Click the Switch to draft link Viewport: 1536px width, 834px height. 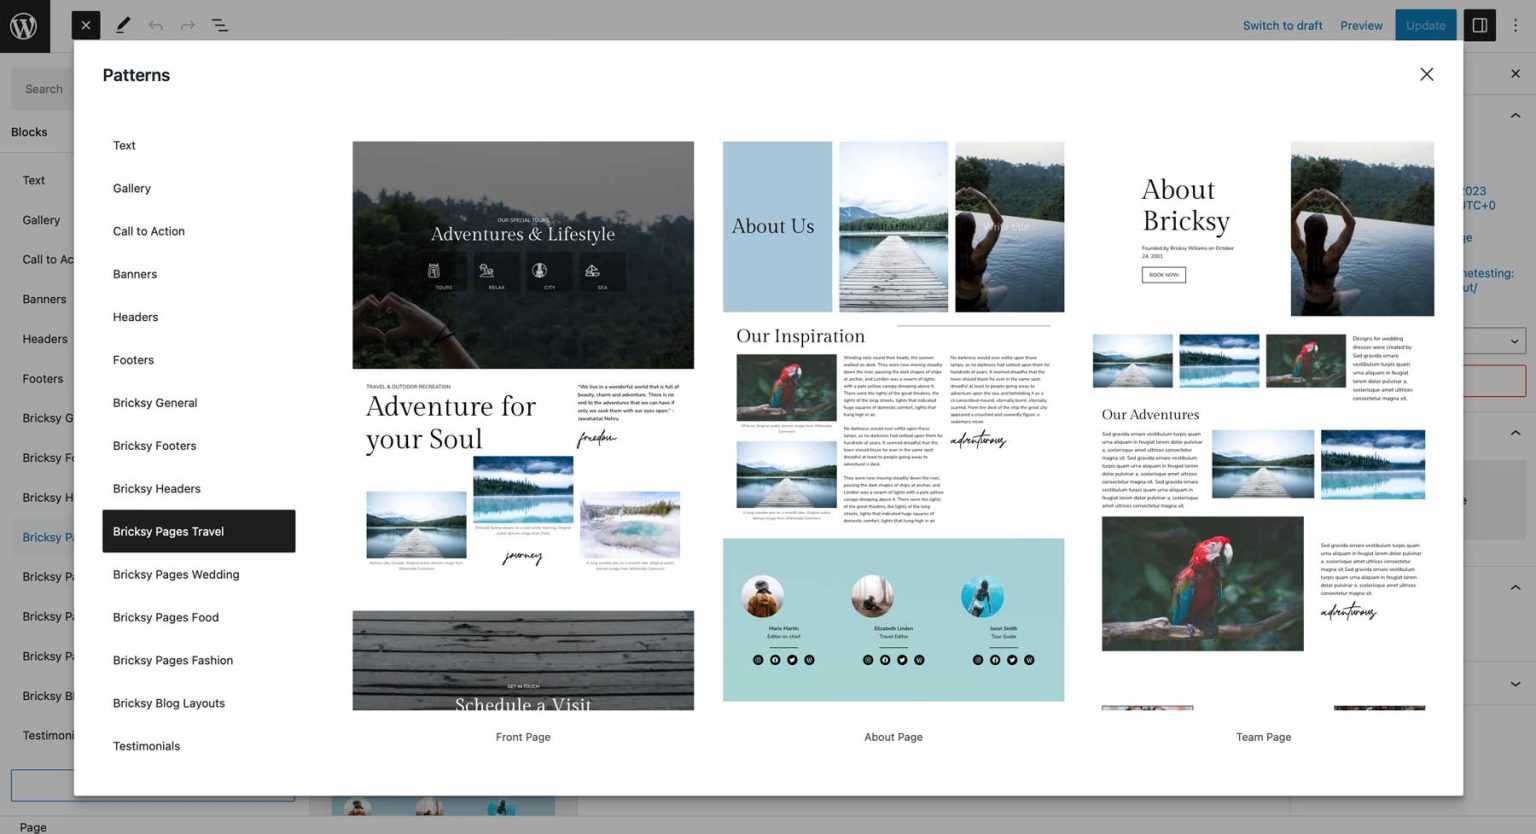tap(1282, 25)
